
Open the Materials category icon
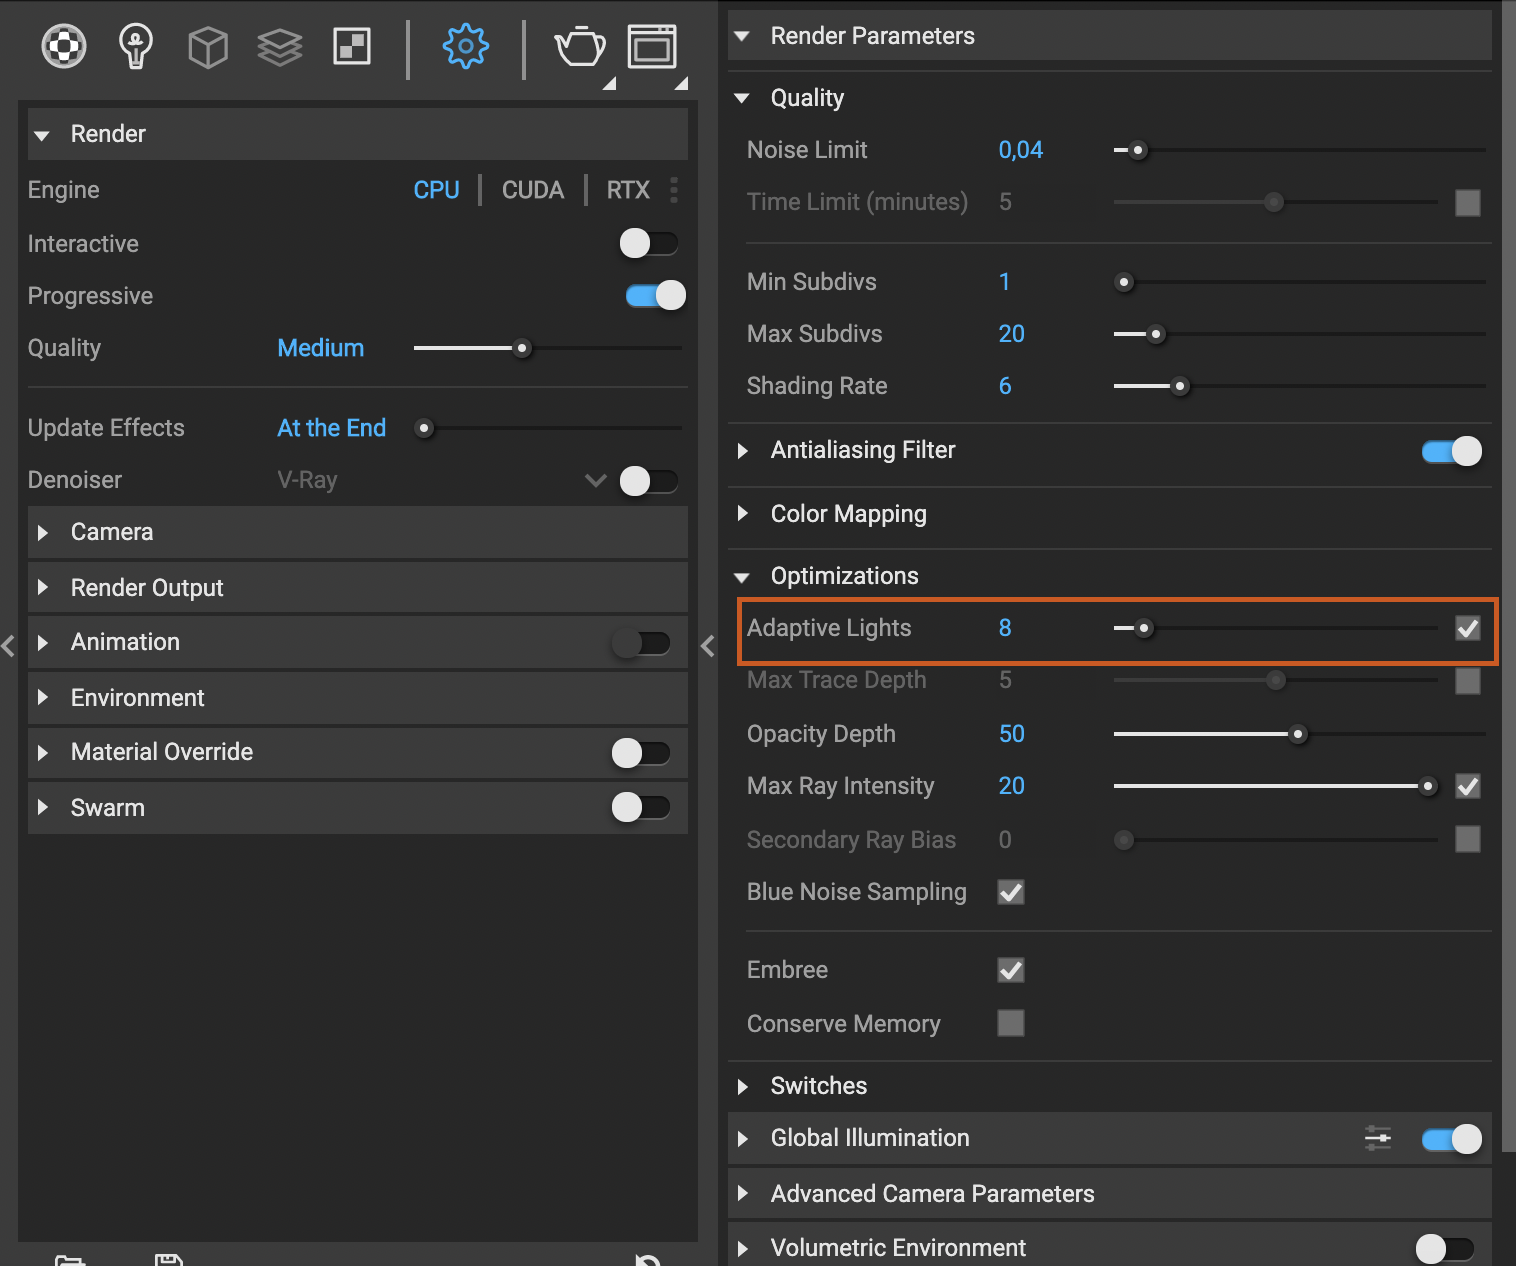(64, 46)
